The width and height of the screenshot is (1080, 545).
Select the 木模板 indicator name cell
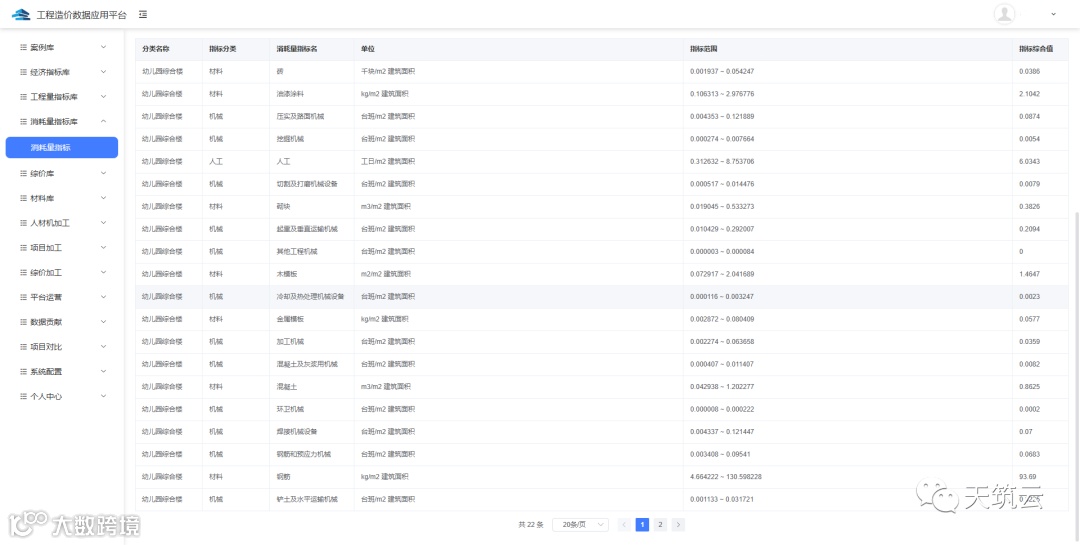tap(311, 274)
